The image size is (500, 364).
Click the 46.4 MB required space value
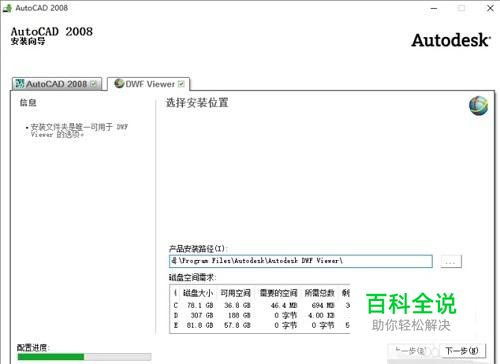284,305
